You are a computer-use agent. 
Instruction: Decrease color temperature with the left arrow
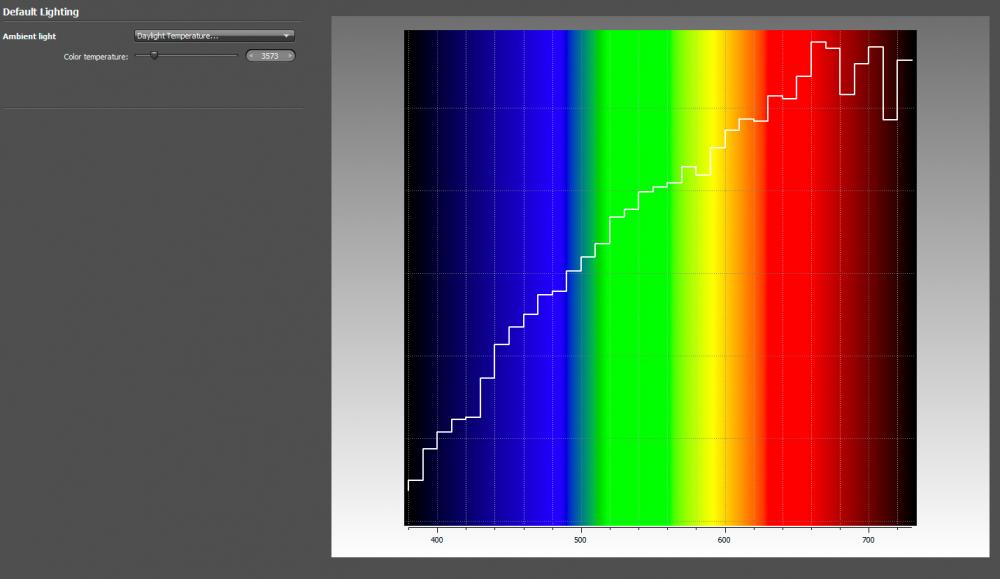pyautogui.click(x=251, y=56)
